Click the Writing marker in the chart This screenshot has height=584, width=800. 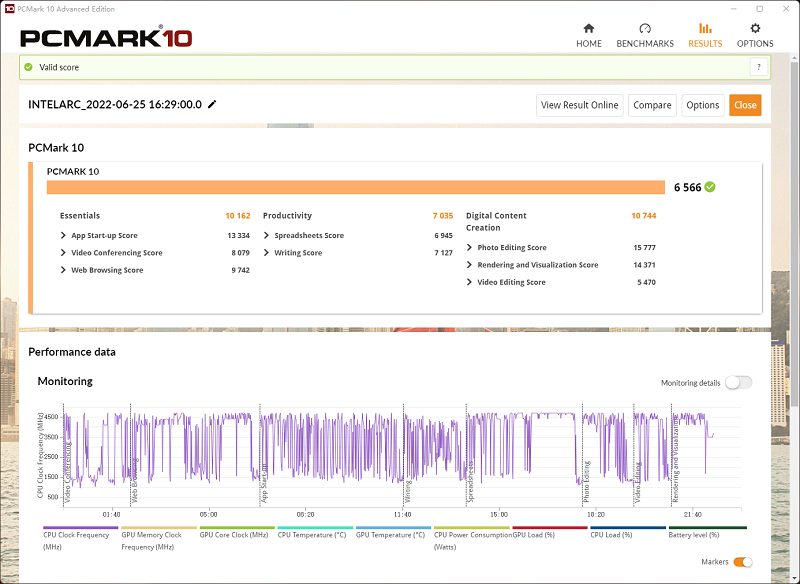coord(407,490)
